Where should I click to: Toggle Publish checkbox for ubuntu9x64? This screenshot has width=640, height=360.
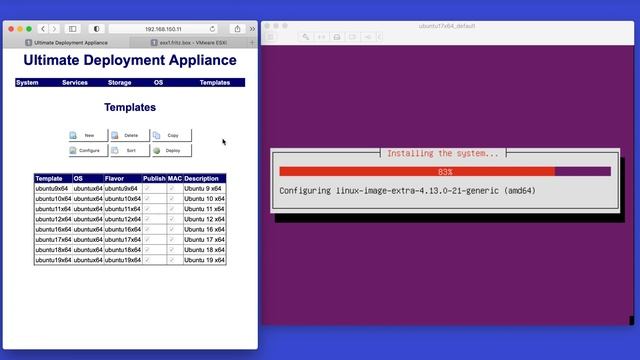(147, 188)
